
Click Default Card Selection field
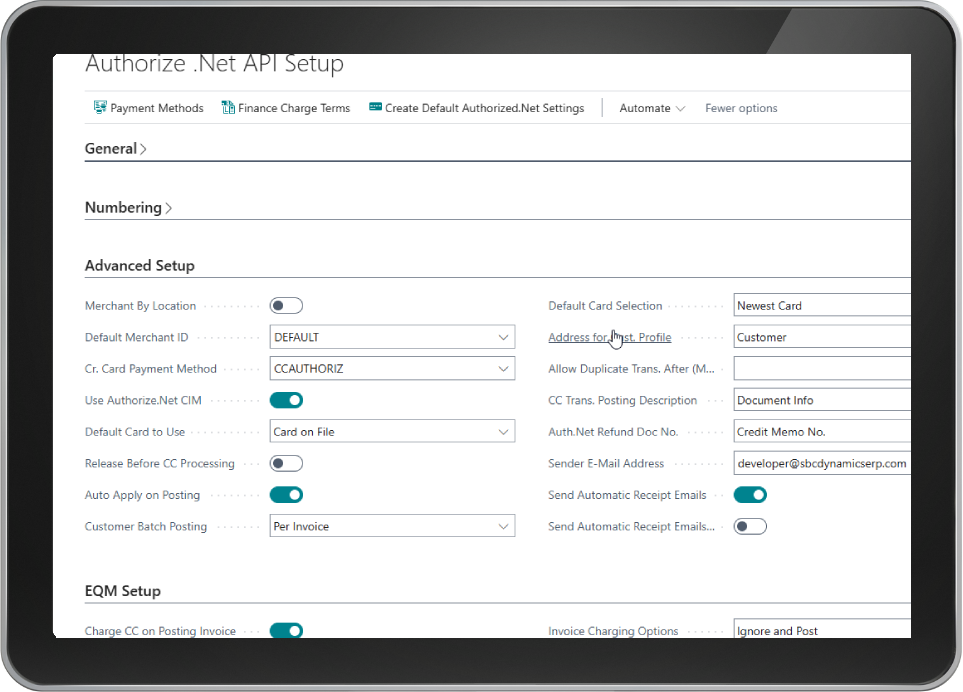pos(822,306)
